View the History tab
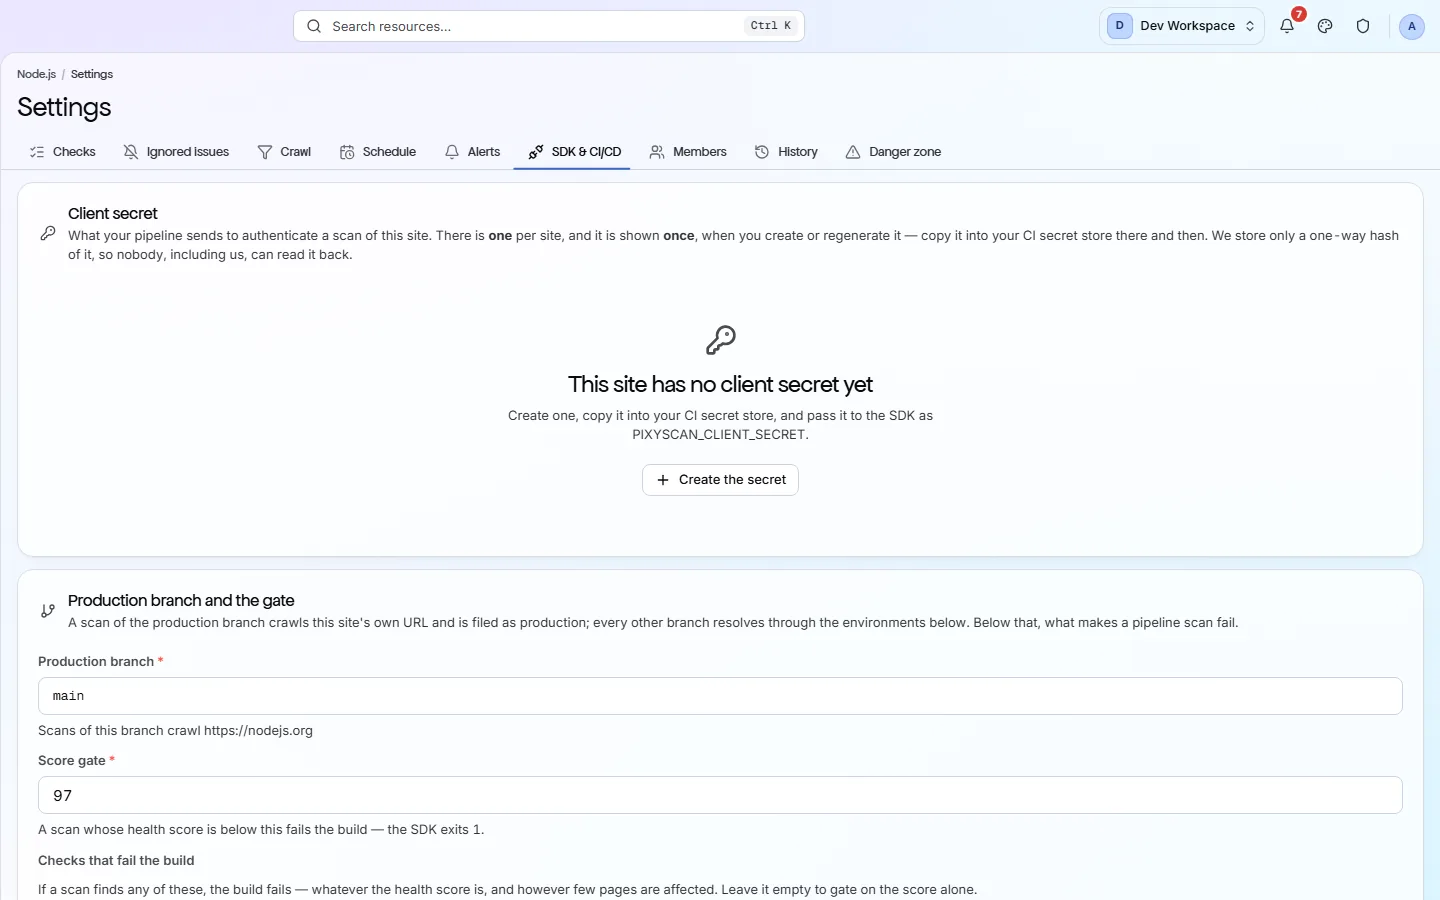Image resolution: width=1440 pixels, height=900 pixels. (786, 152)
